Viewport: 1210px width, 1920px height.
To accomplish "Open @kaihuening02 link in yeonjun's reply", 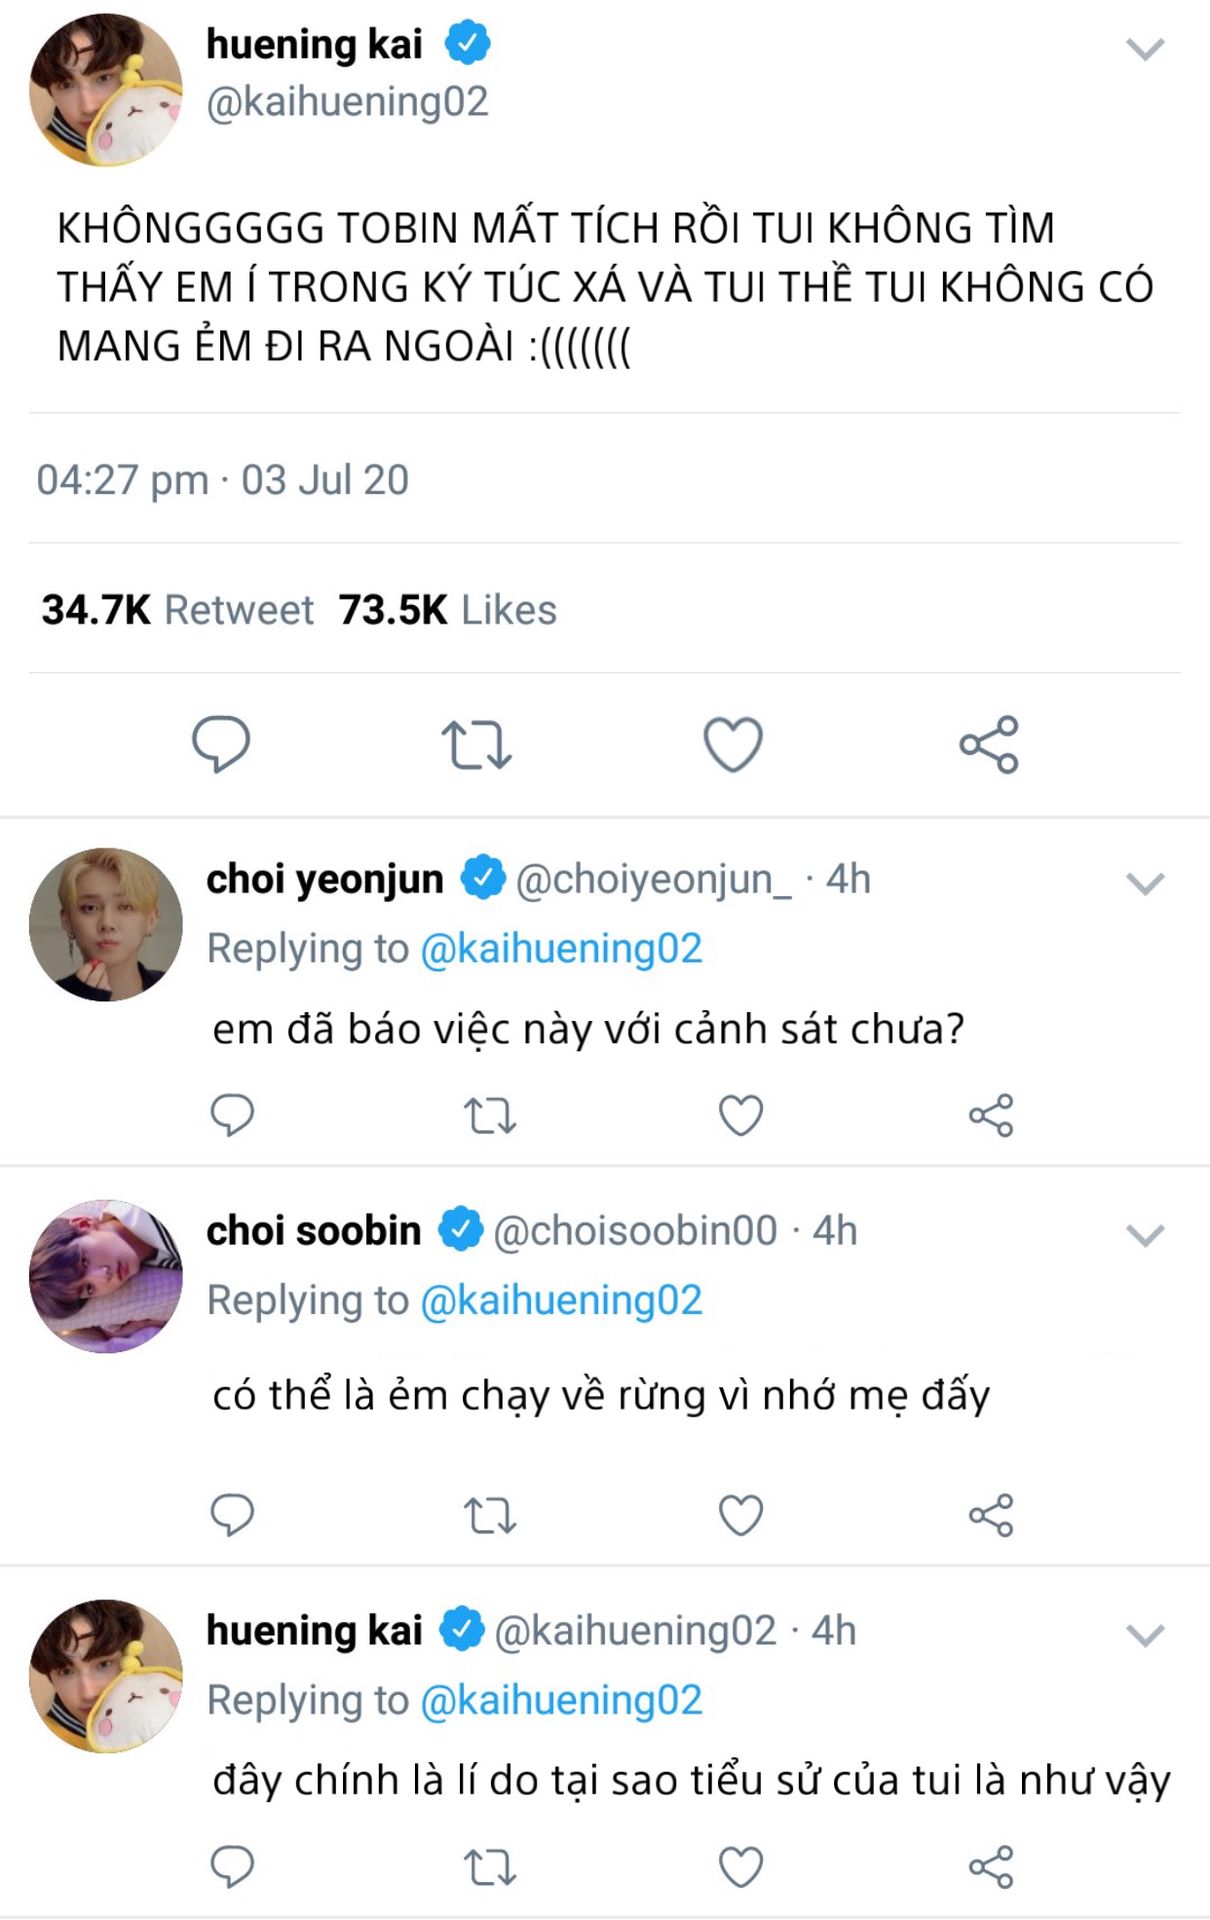I will [x=561, y=949].
